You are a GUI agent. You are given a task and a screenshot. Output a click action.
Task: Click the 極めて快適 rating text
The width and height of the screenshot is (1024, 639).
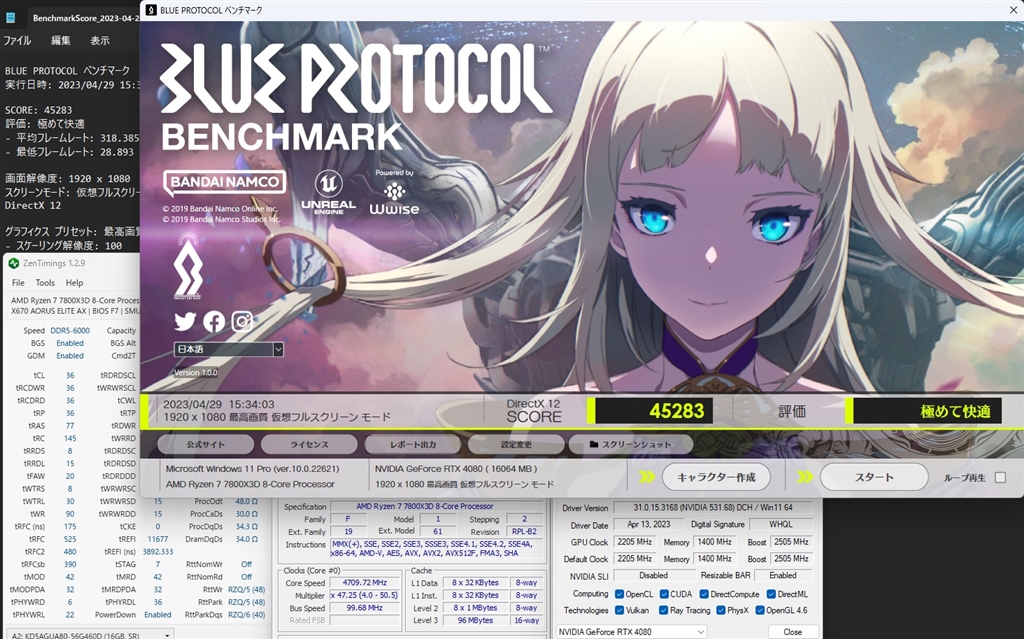[x=955, y=411]
